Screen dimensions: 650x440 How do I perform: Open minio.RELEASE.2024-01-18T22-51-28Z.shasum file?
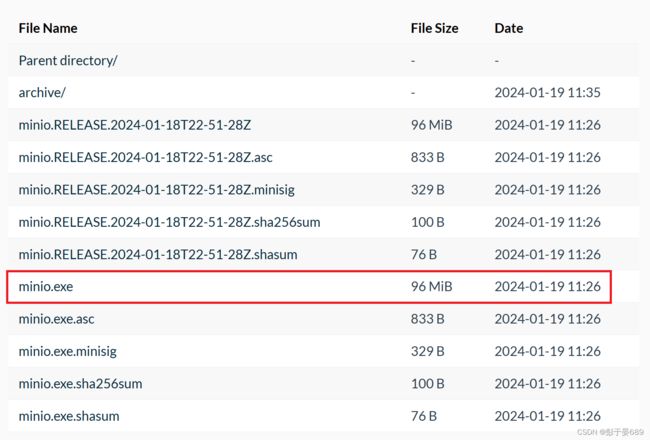tap(158, 254)
